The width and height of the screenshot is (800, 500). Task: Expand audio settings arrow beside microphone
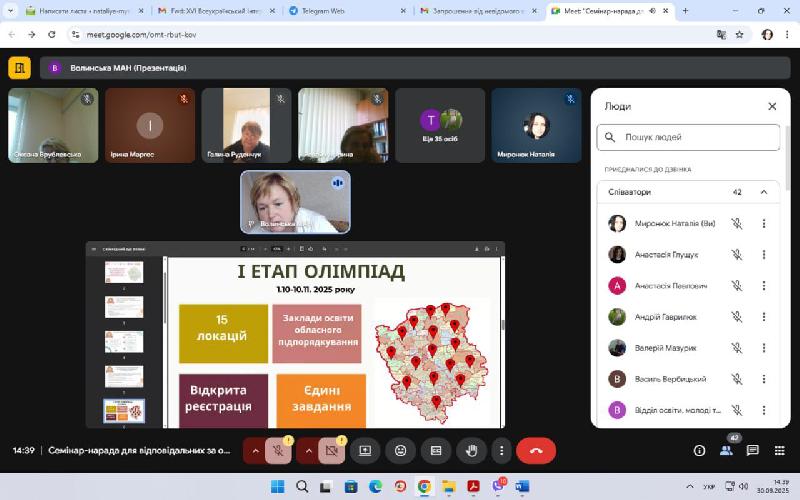[x=255, y=451]
